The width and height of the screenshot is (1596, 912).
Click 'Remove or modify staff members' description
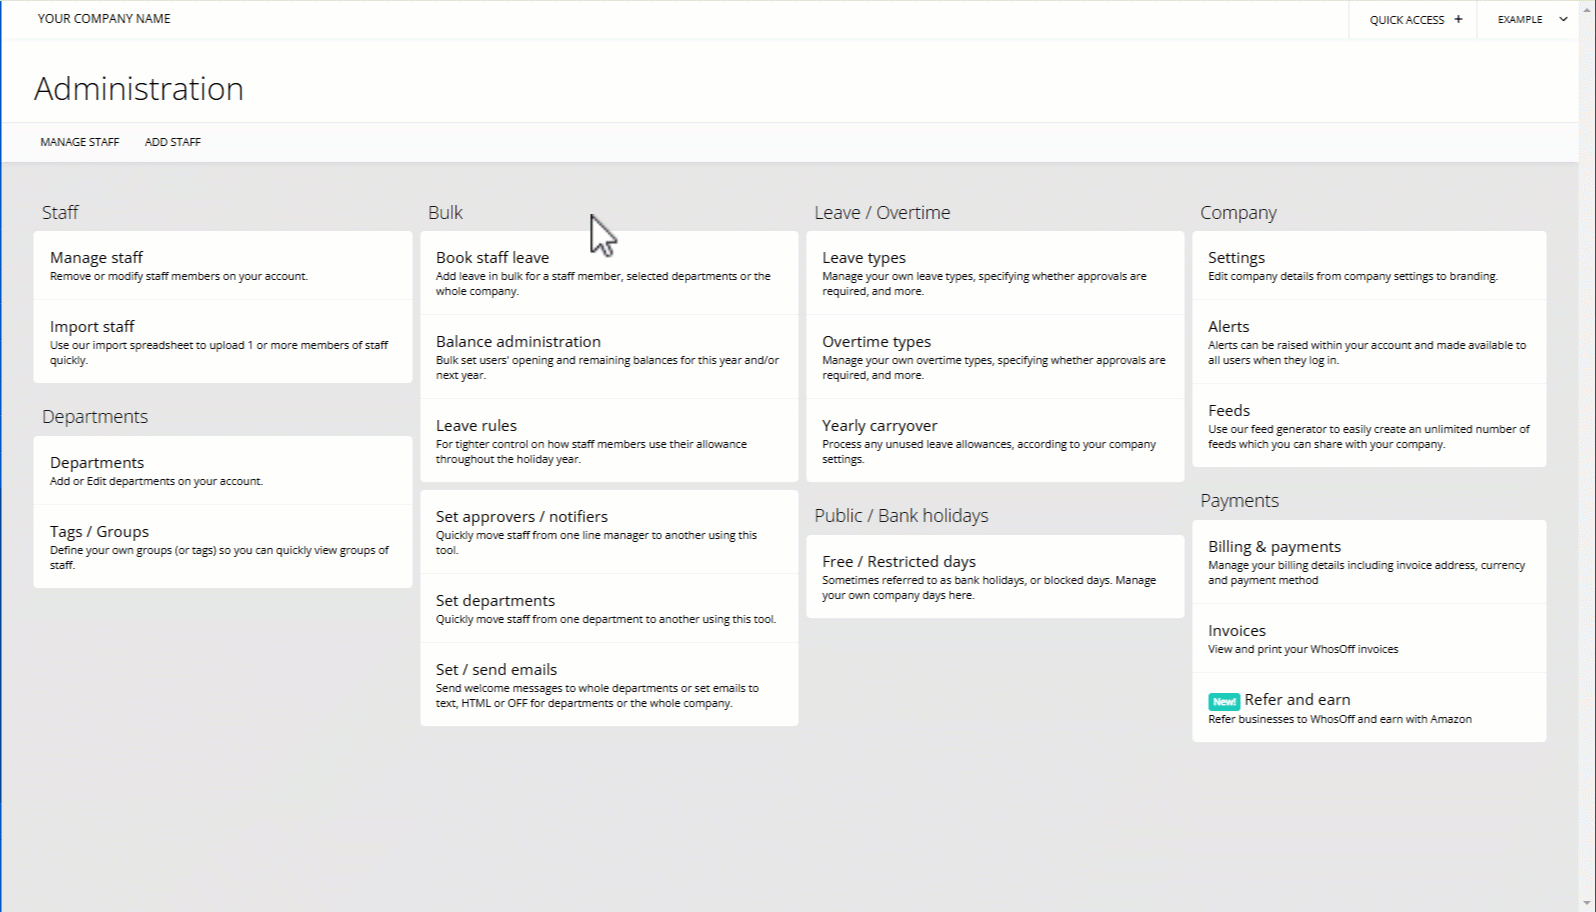click(x=179, y=277)
